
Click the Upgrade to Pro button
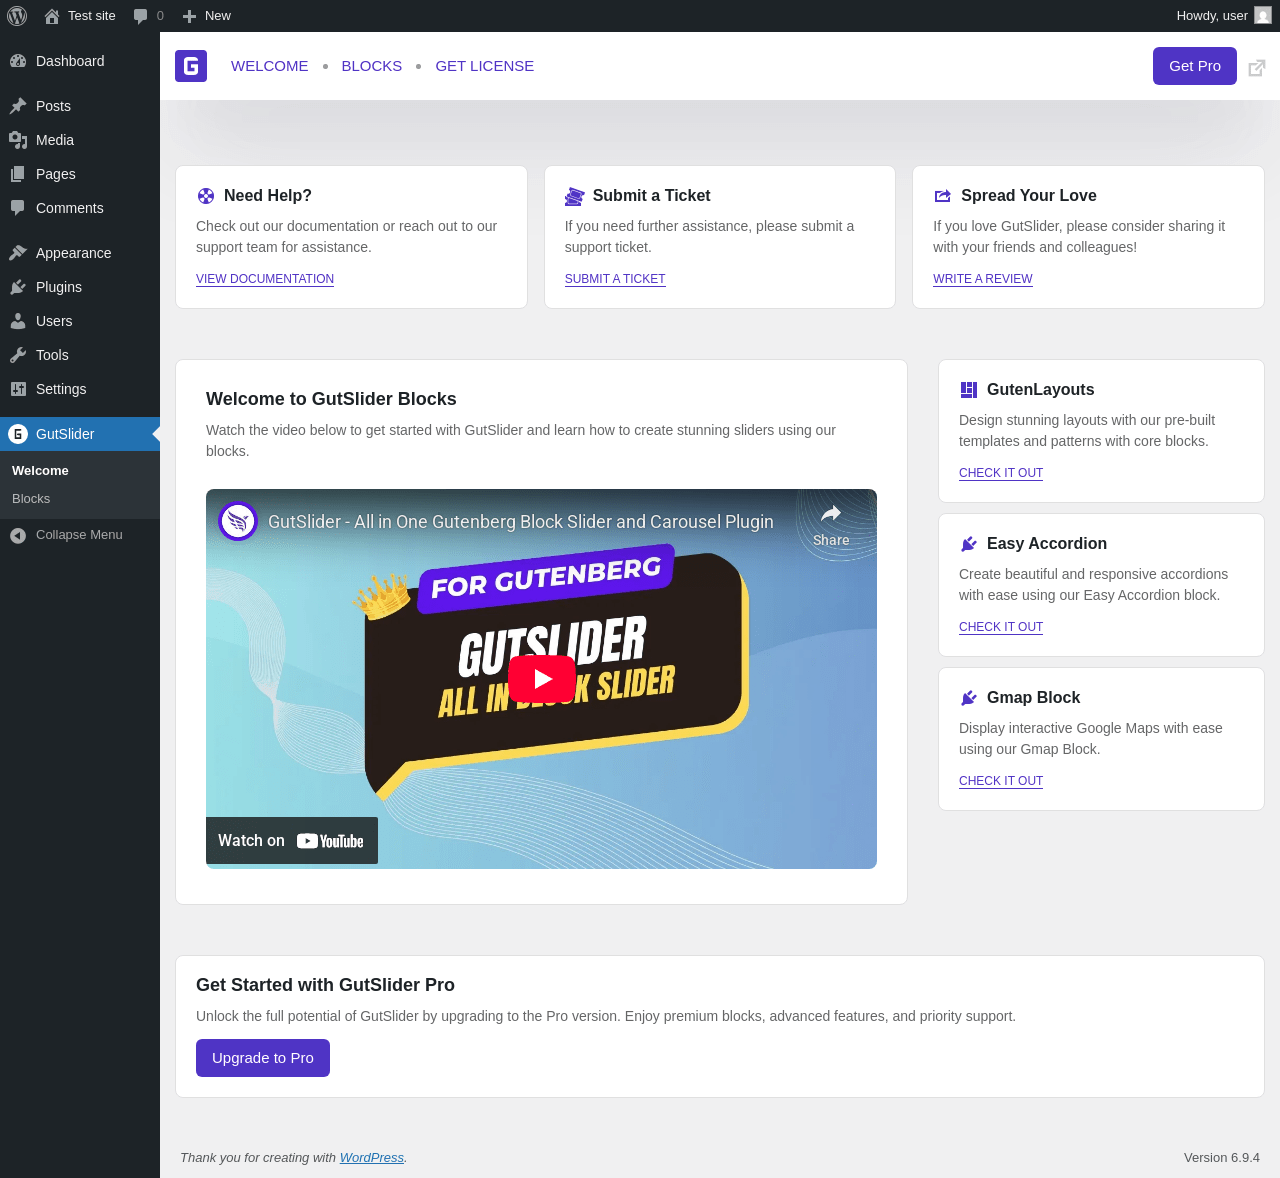point(263,1058)
